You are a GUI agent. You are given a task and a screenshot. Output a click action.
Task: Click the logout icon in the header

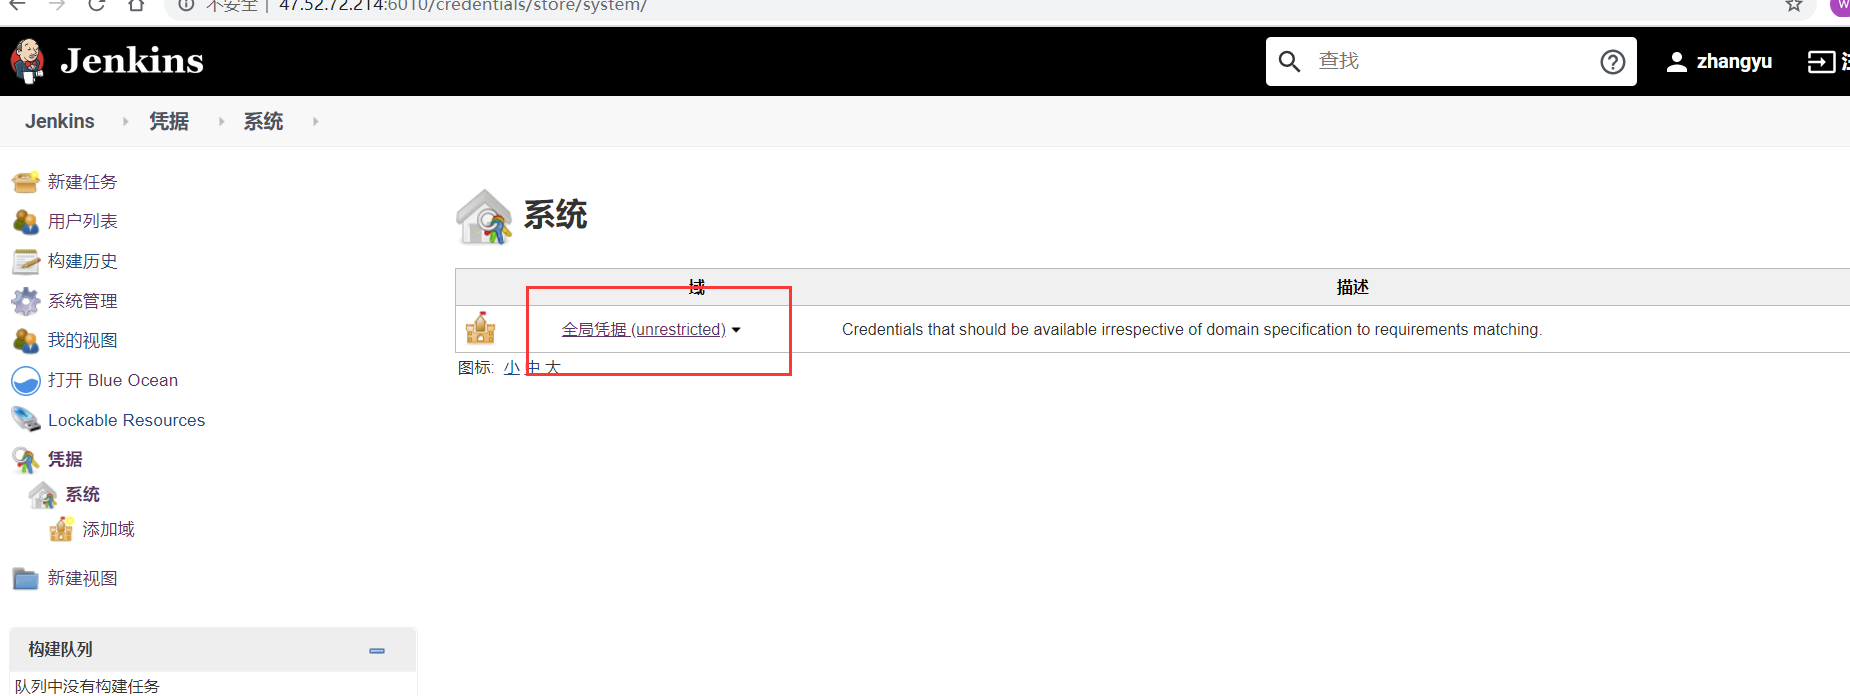[x=1821, y=62]
